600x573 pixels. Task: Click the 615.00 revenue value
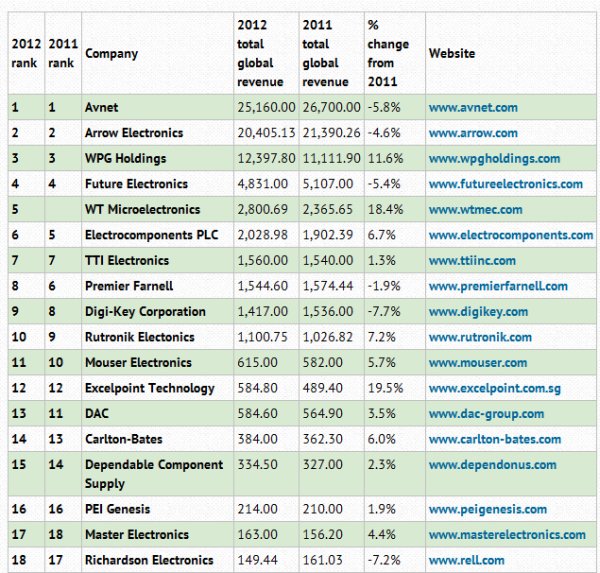point(258,363)
